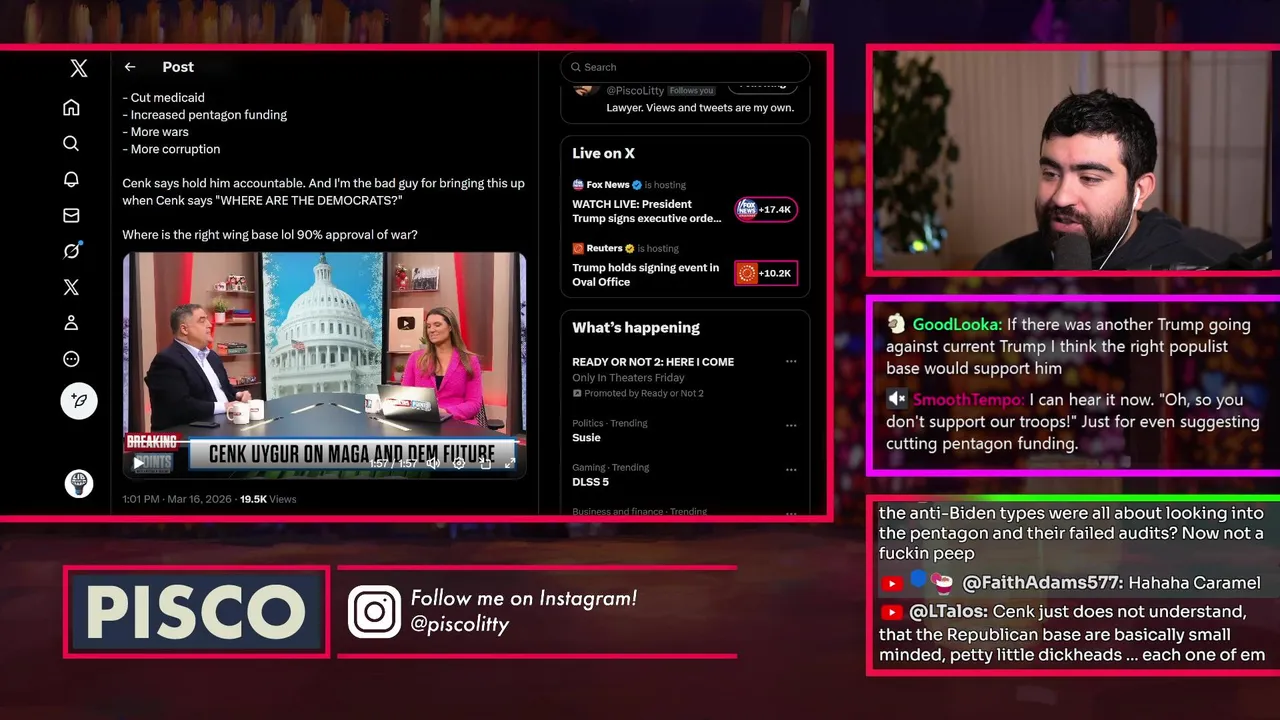The height and width of the screenshot is (720, 1280).
Task: Click the search magnifier icon in the field
Action: point(576,67)
